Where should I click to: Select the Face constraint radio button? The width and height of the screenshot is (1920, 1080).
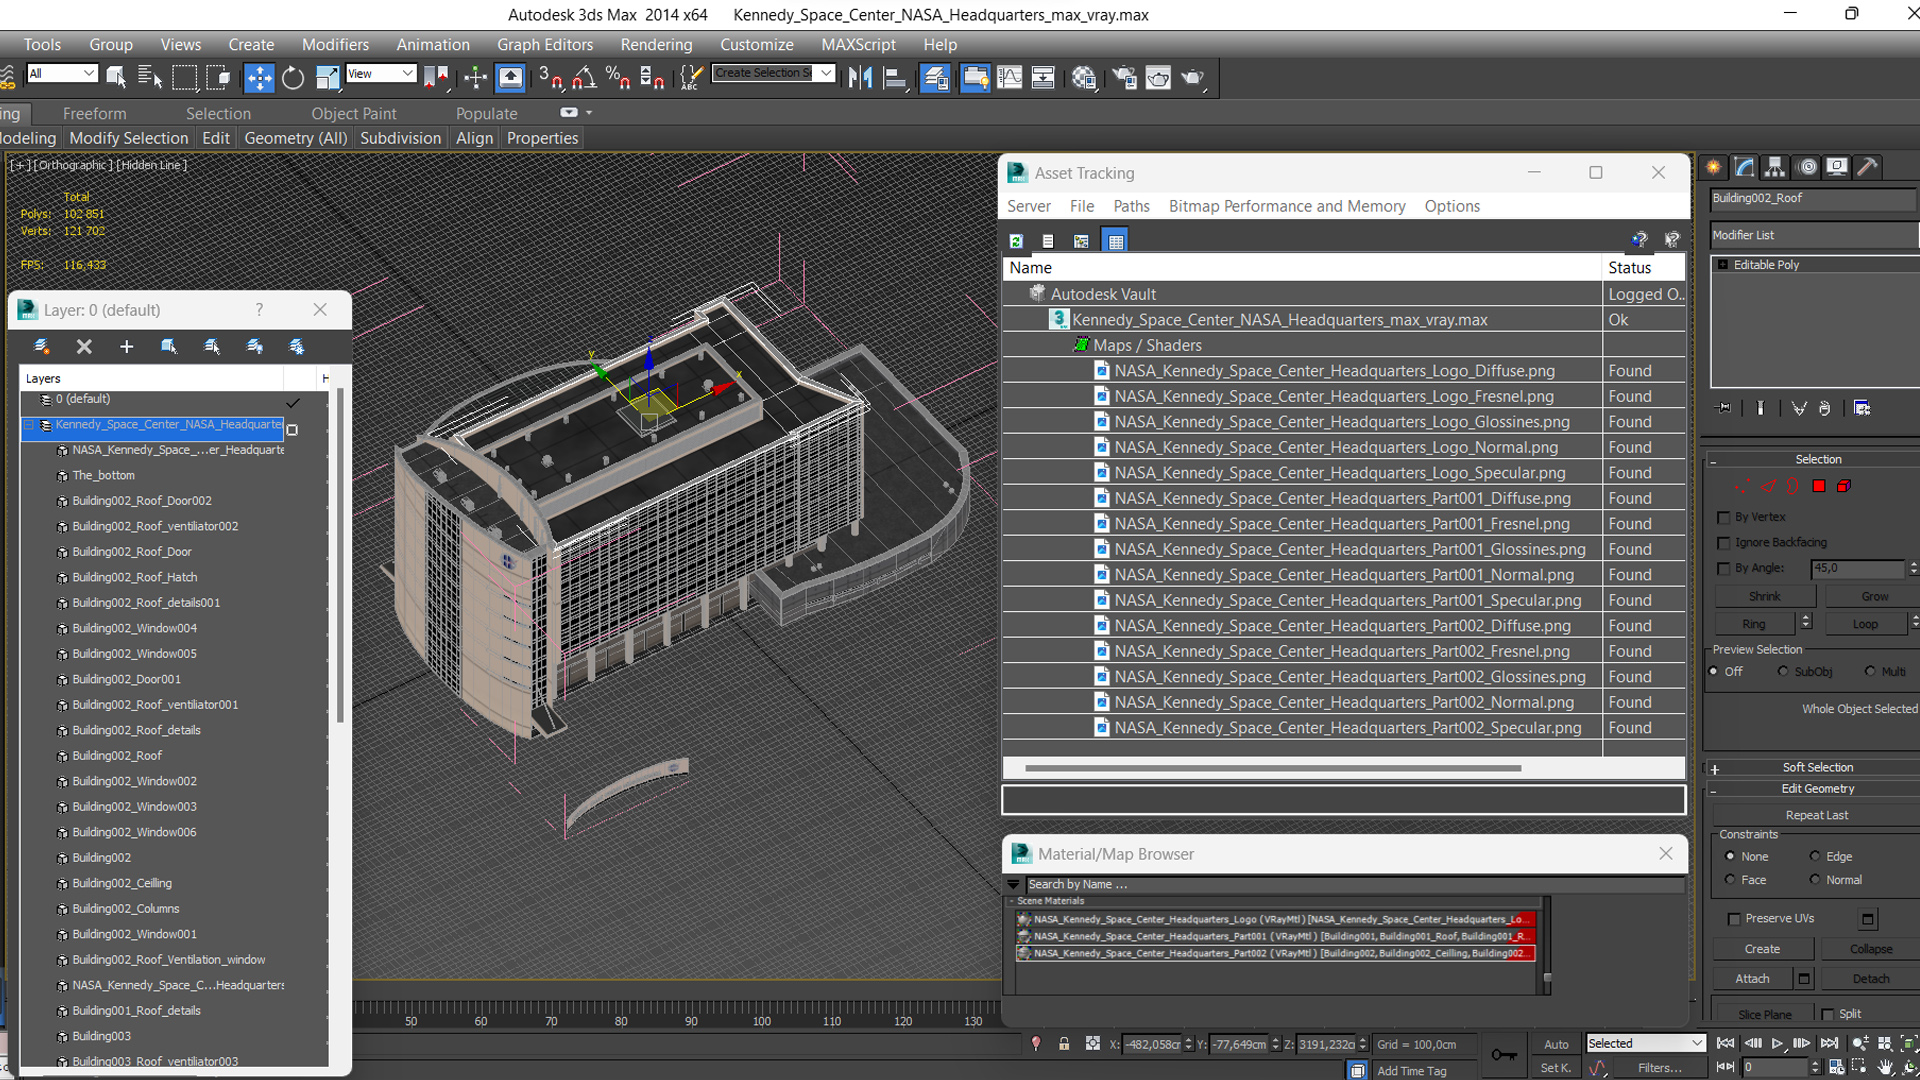(1730, 880)
